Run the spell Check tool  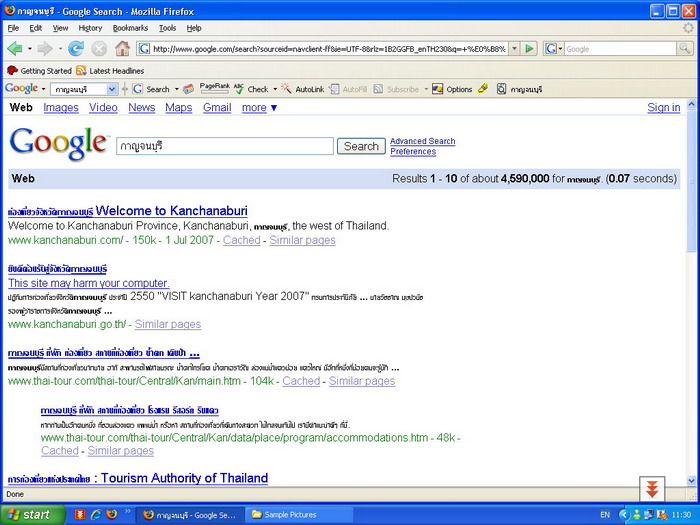coord(251,89)
